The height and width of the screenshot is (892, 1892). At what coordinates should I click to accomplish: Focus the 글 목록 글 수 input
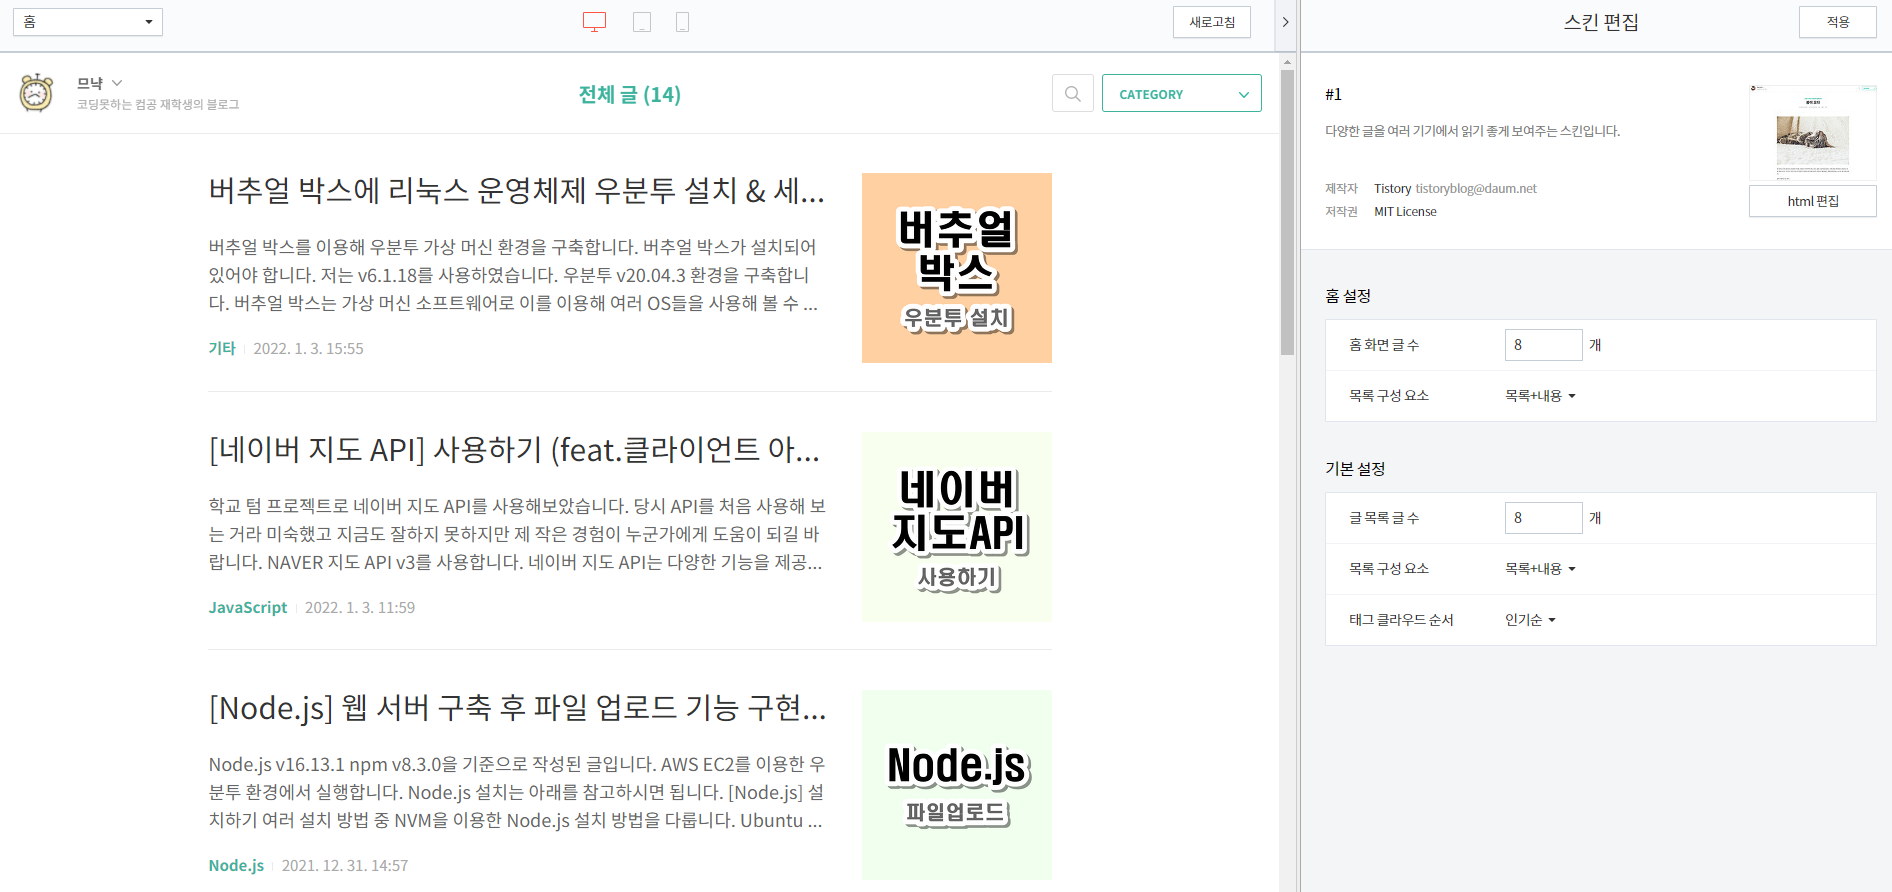(1544, 518)
